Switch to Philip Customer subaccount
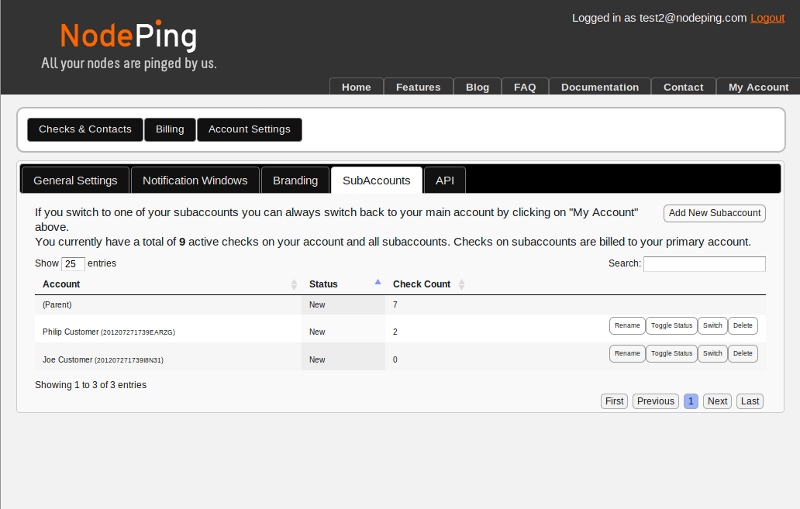This screenshot has height=509, width=800. pos(712,326)
